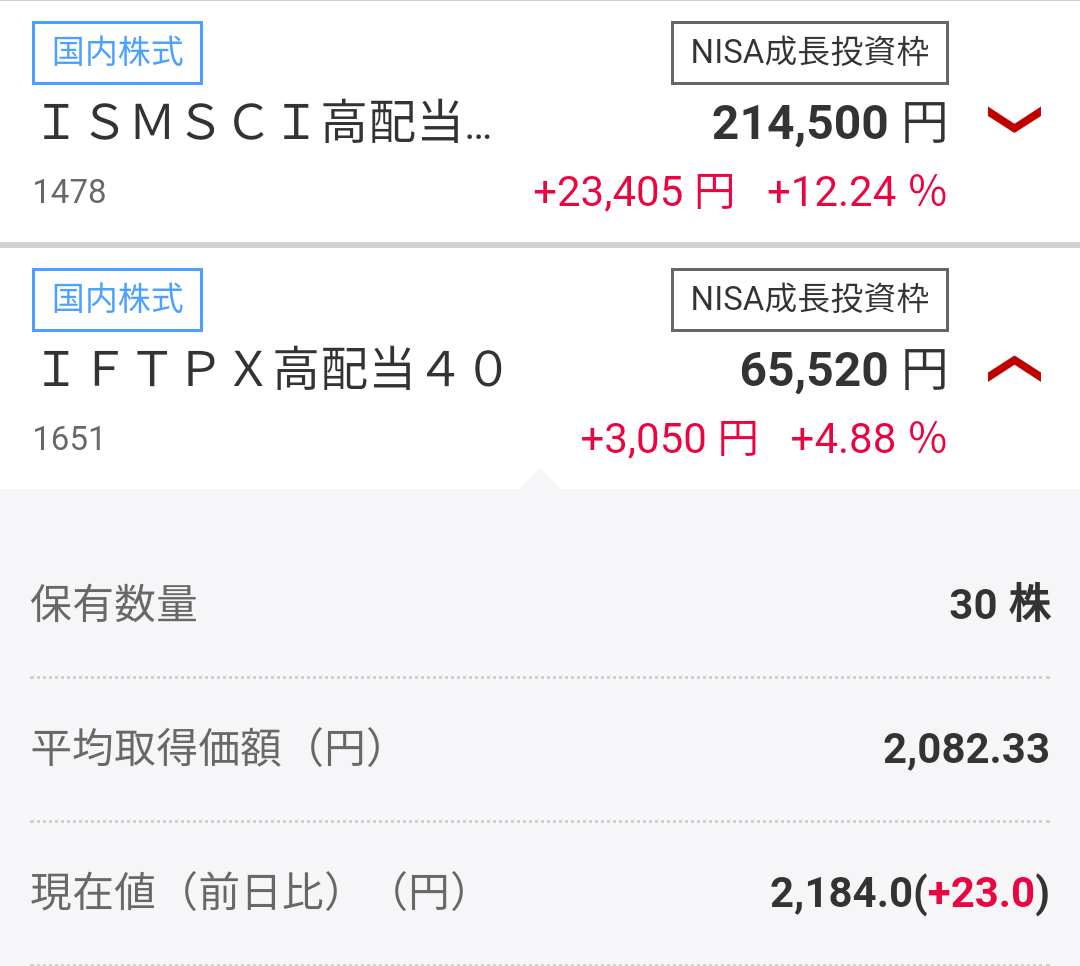
Task: Select NISA成長投資枠 label above 65,520 円
Action: pyautogui.click(x=809, y=299)
